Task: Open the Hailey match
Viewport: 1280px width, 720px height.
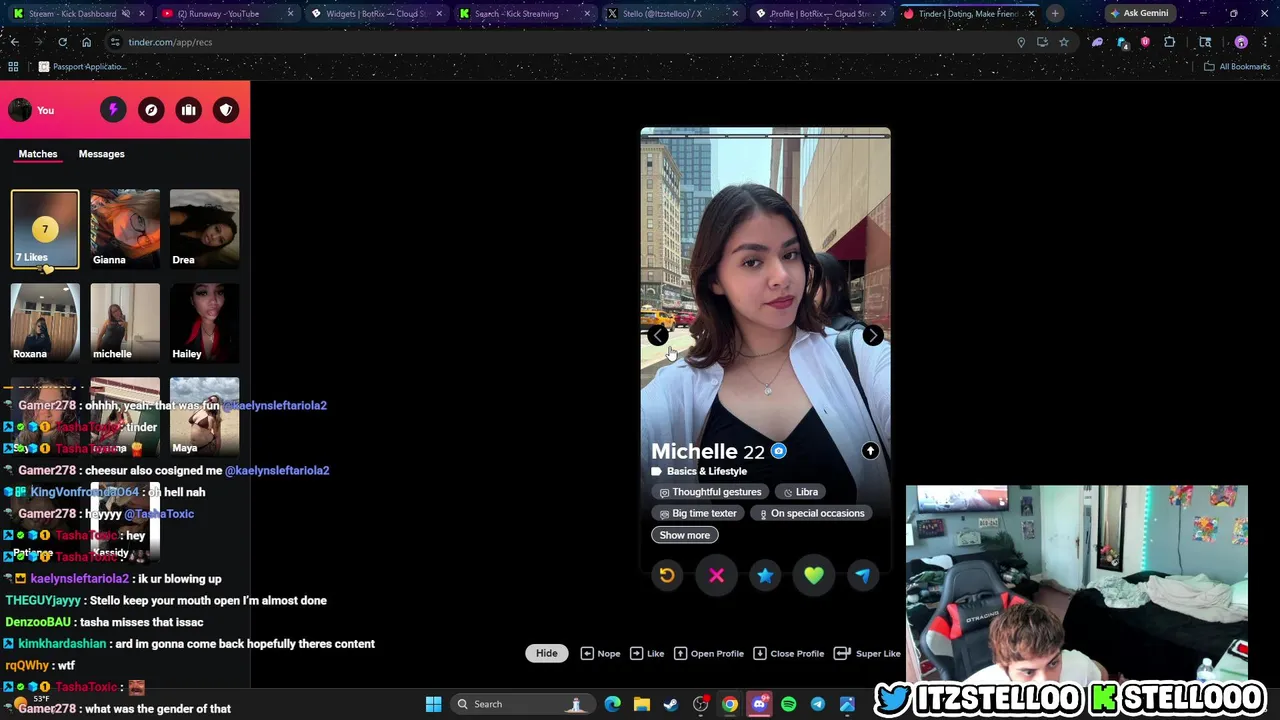Action: click(x=204, y=322)
